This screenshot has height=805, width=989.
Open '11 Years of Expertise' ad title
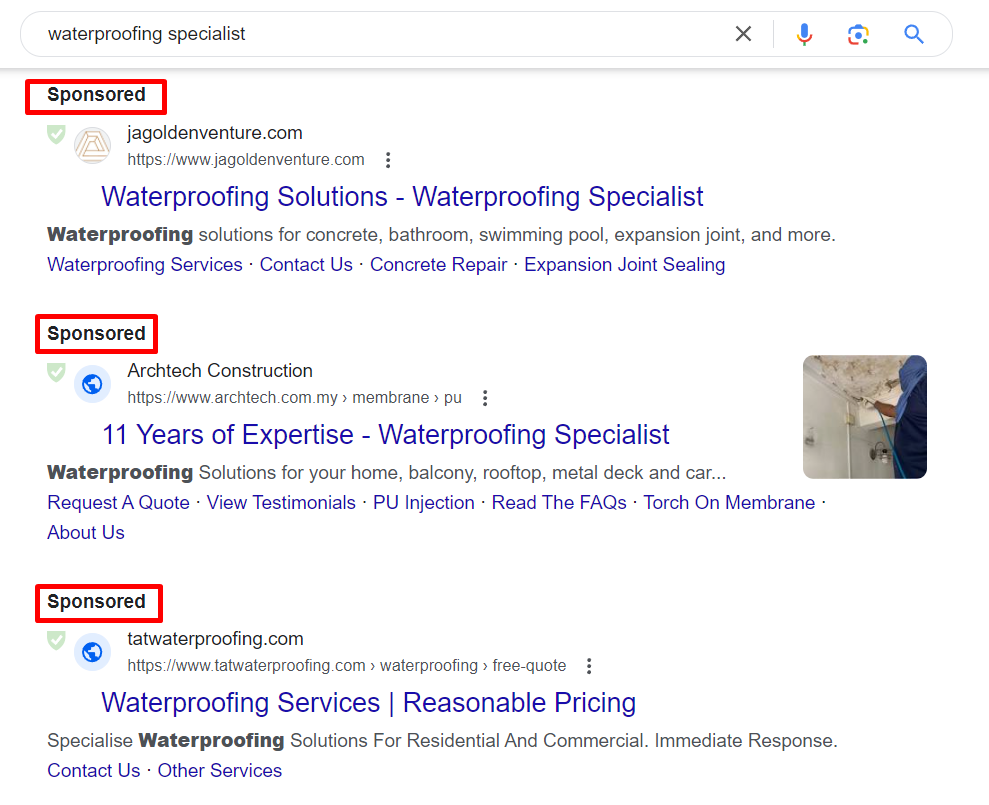(x=386, y=435)
